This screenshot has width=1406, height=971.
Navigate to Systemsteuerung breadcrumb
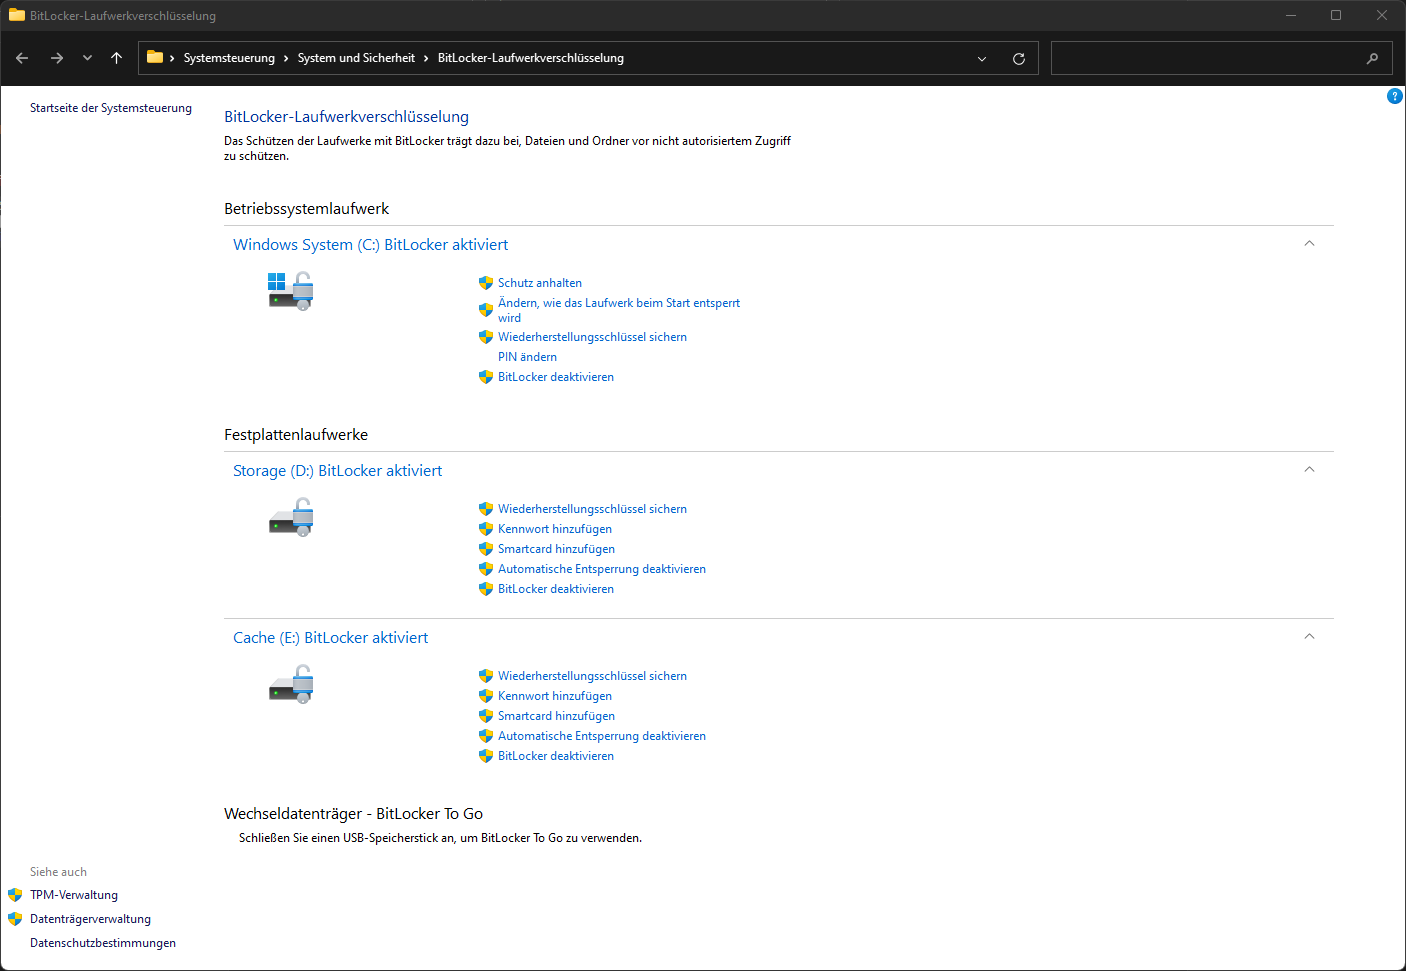pos(229,58)
